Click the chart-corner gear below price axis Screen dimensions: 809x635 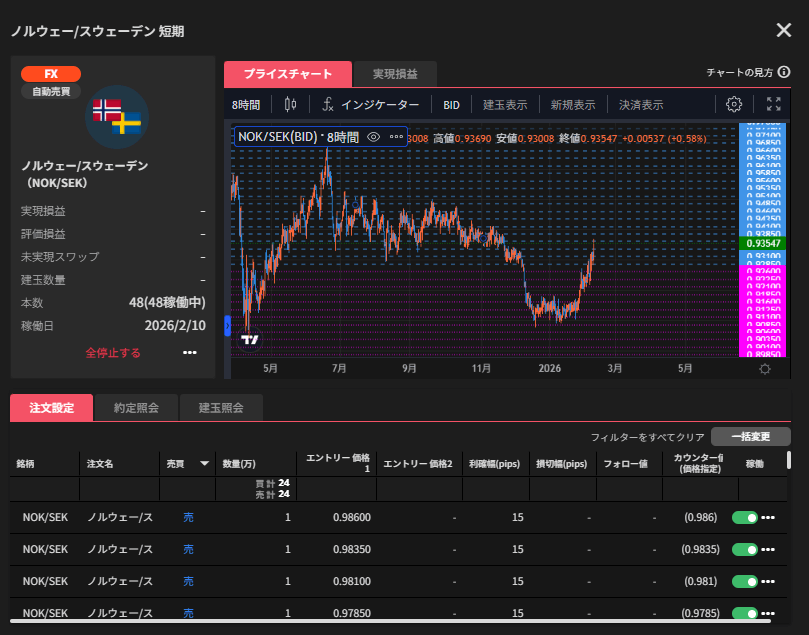coord(765,368)
